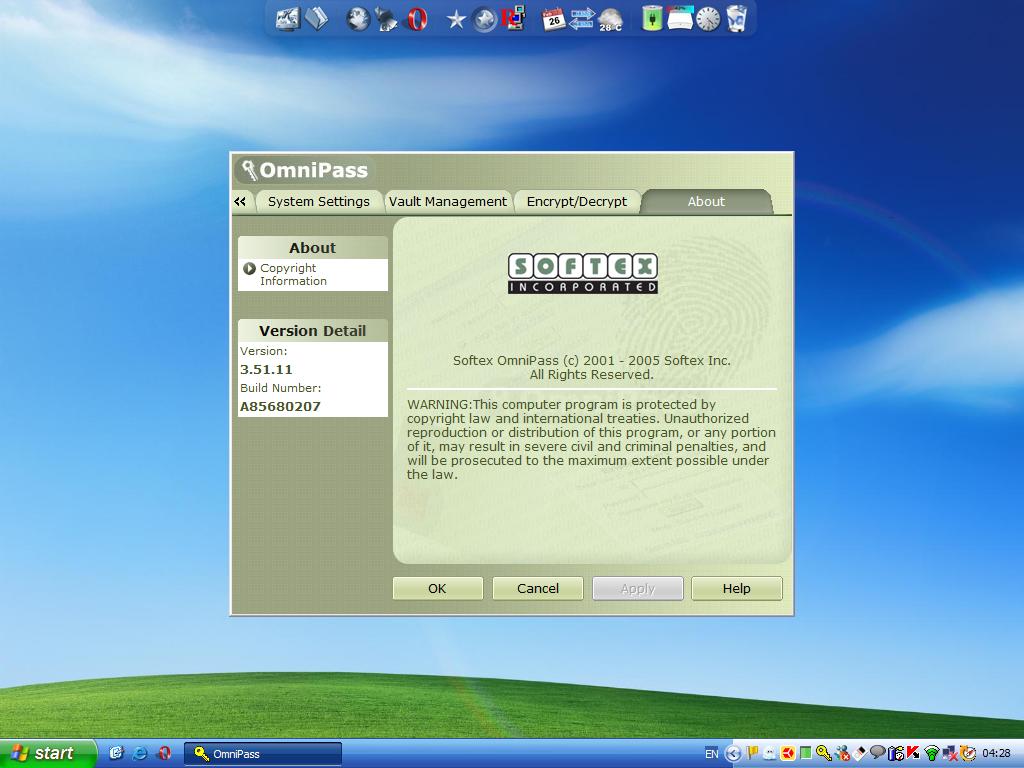Open the monitor icon in the top dock
The image size is (1024, 768).
point(287,18)
